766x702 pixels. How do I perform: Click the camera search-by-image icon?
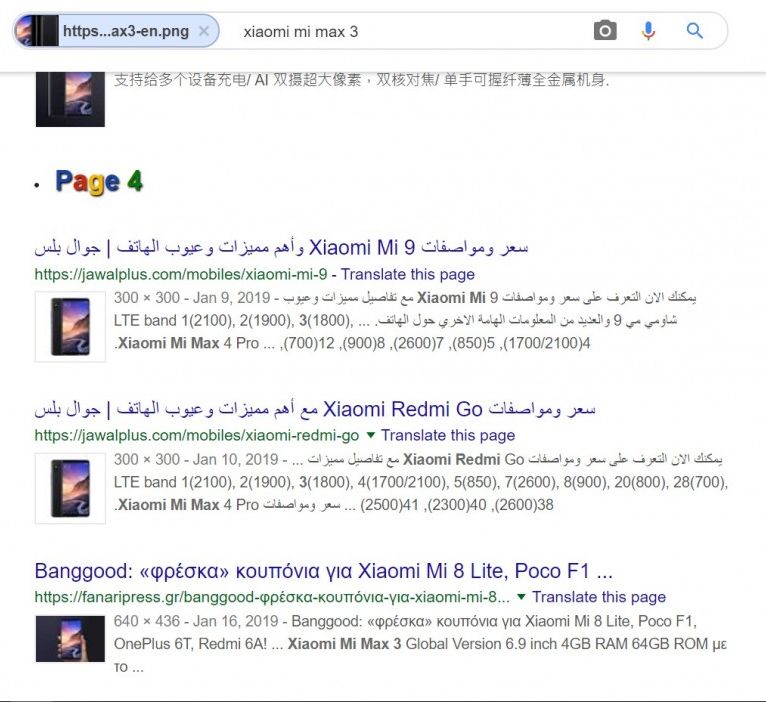click(605, 31)
